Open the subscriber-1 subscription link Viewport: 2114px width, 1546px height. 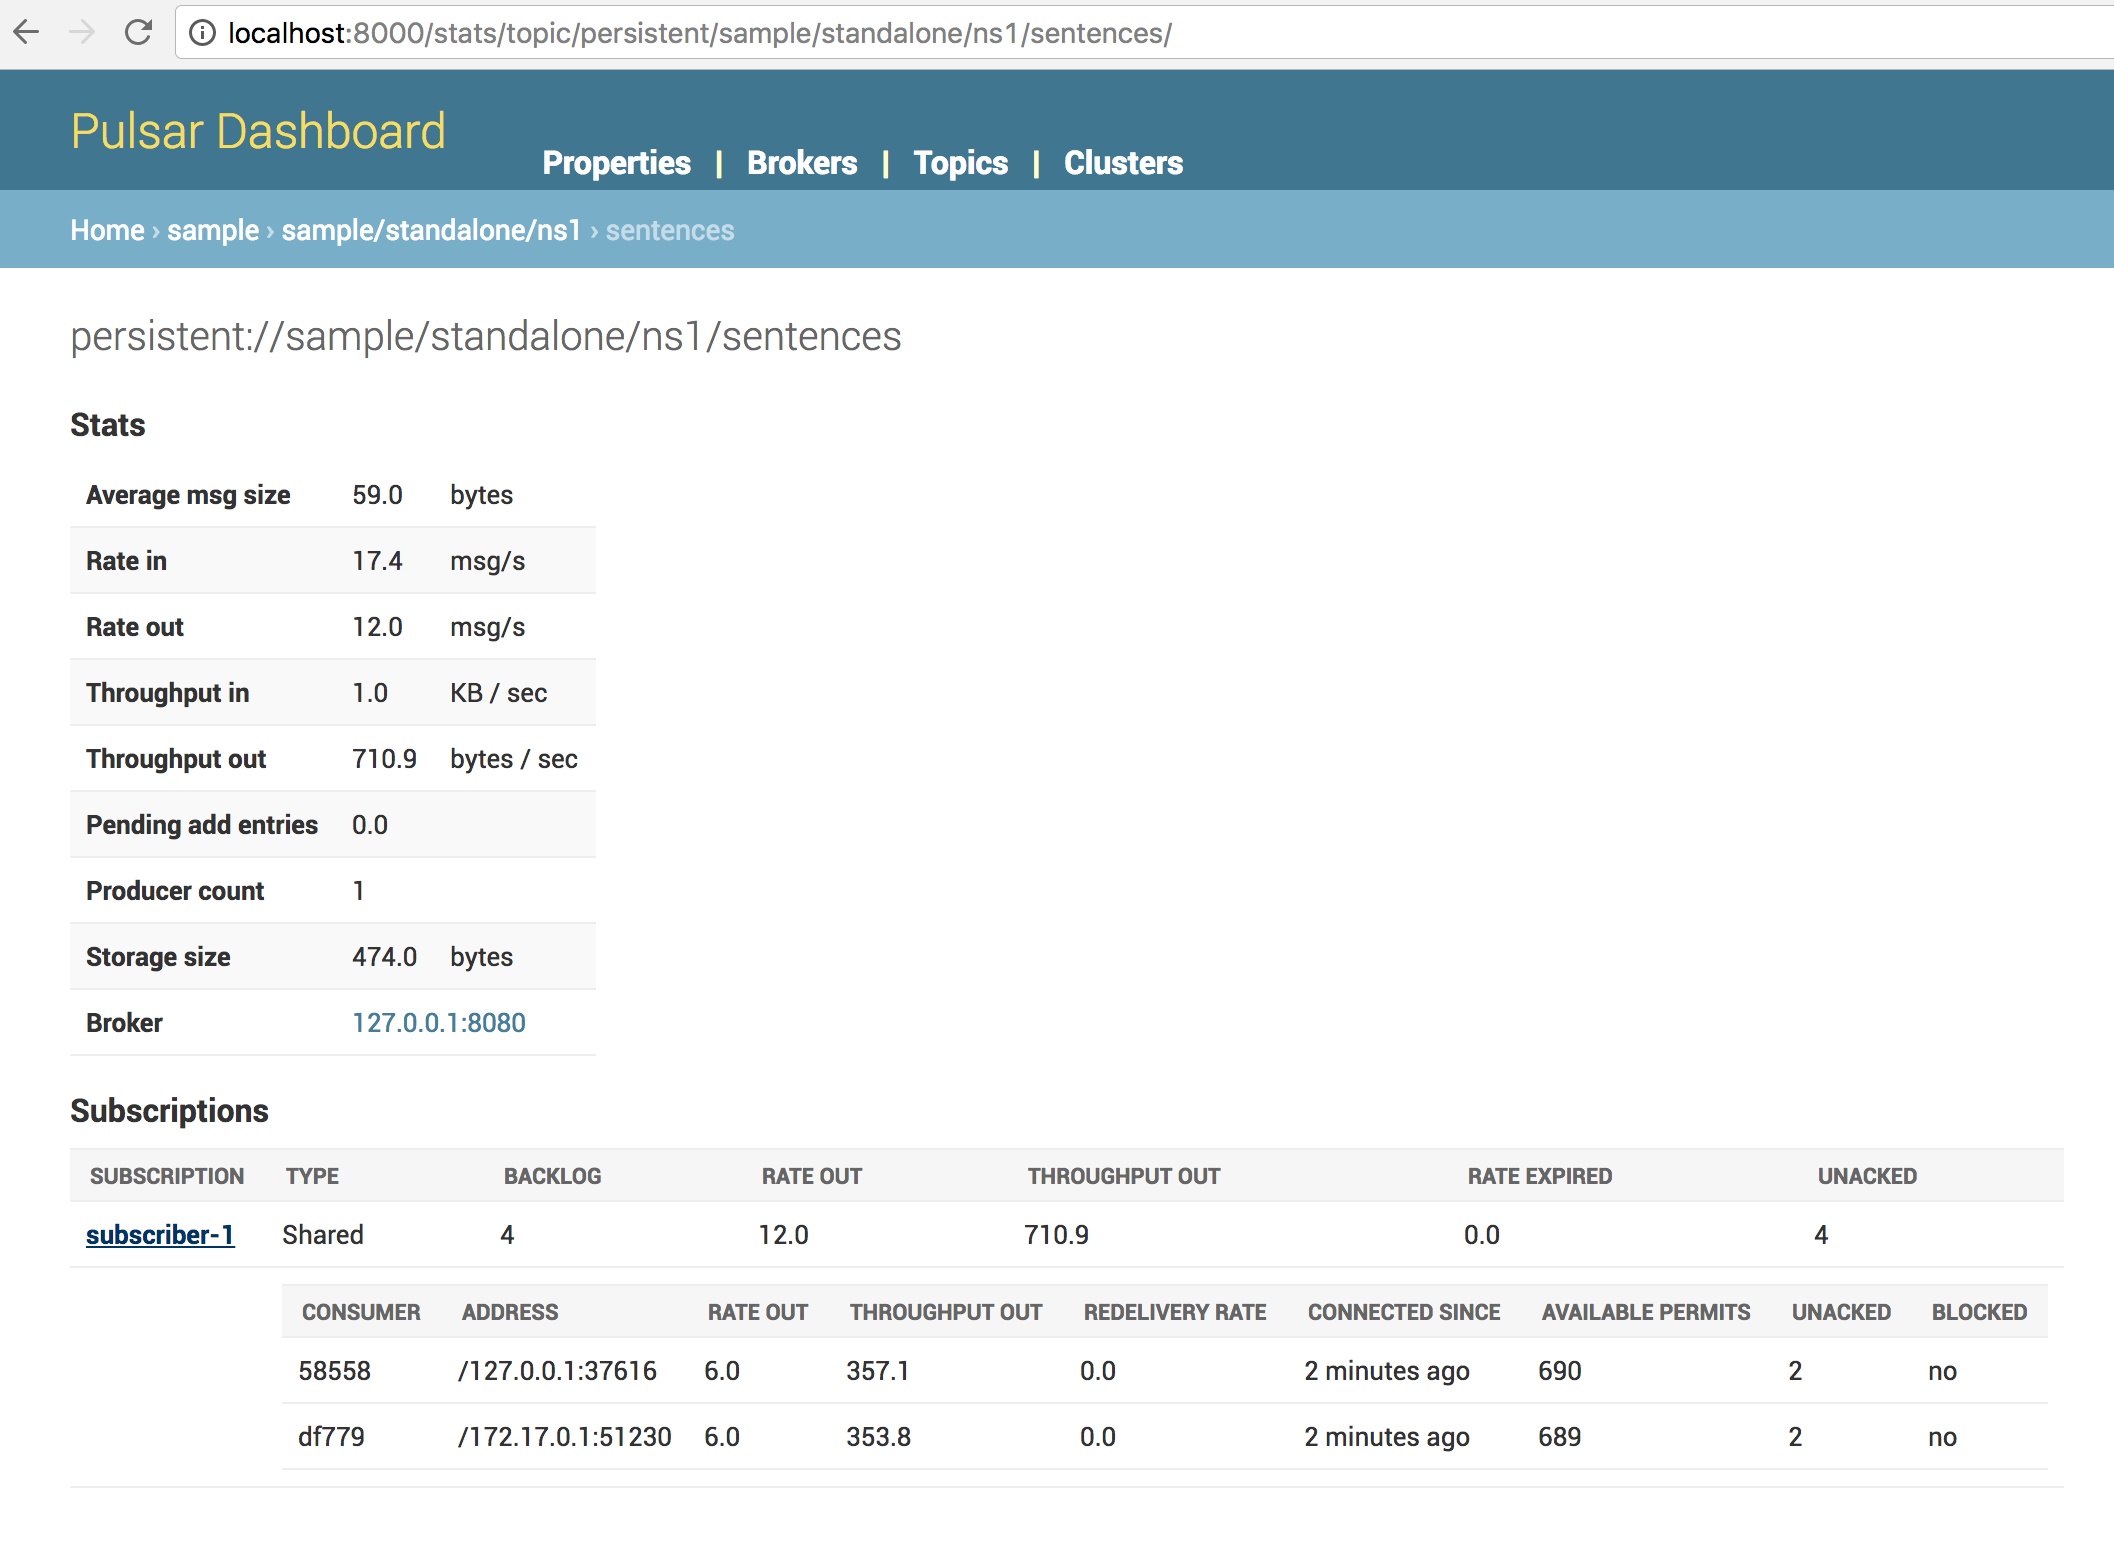click(160, 1234)
